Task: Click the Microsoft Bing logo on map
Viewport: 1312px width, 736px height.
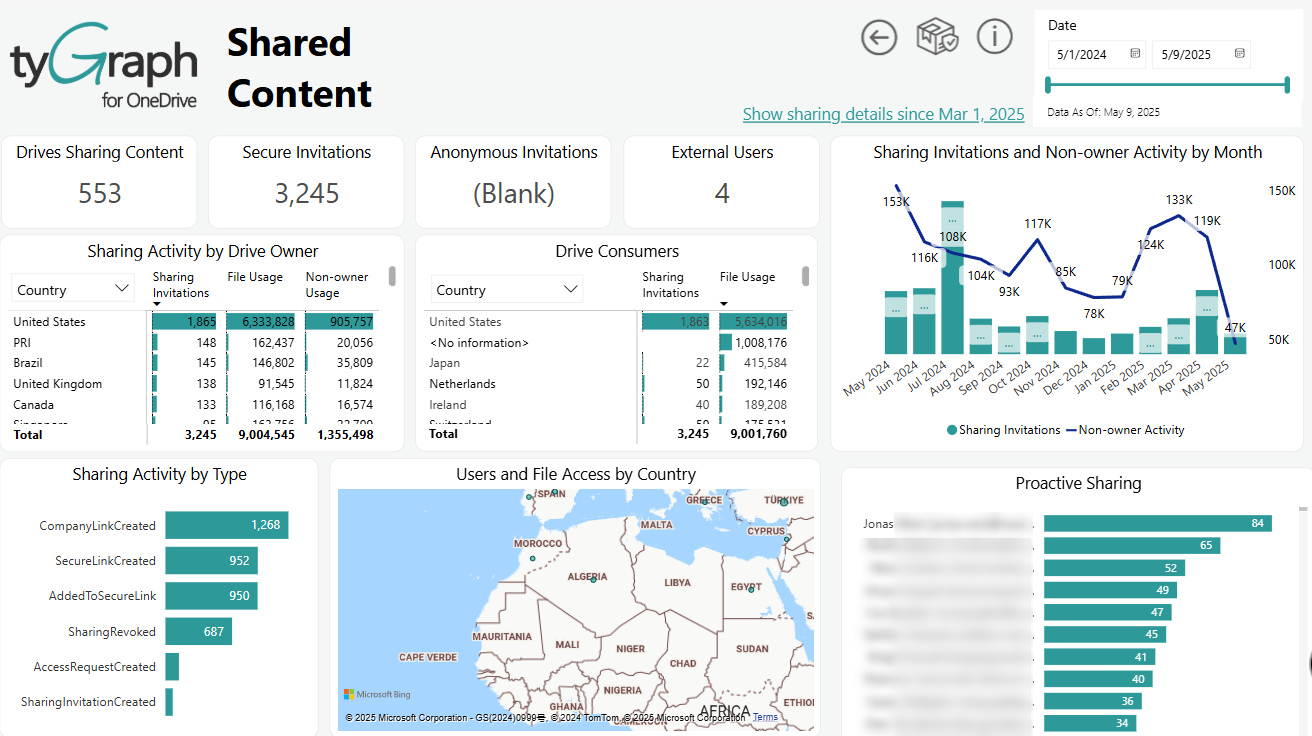Action: (x=377, y=694)
